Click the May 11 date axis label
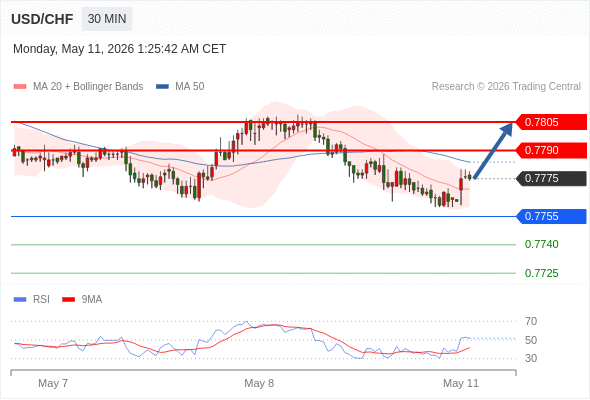This screenshot has height=400, width=590. [461, 383]
